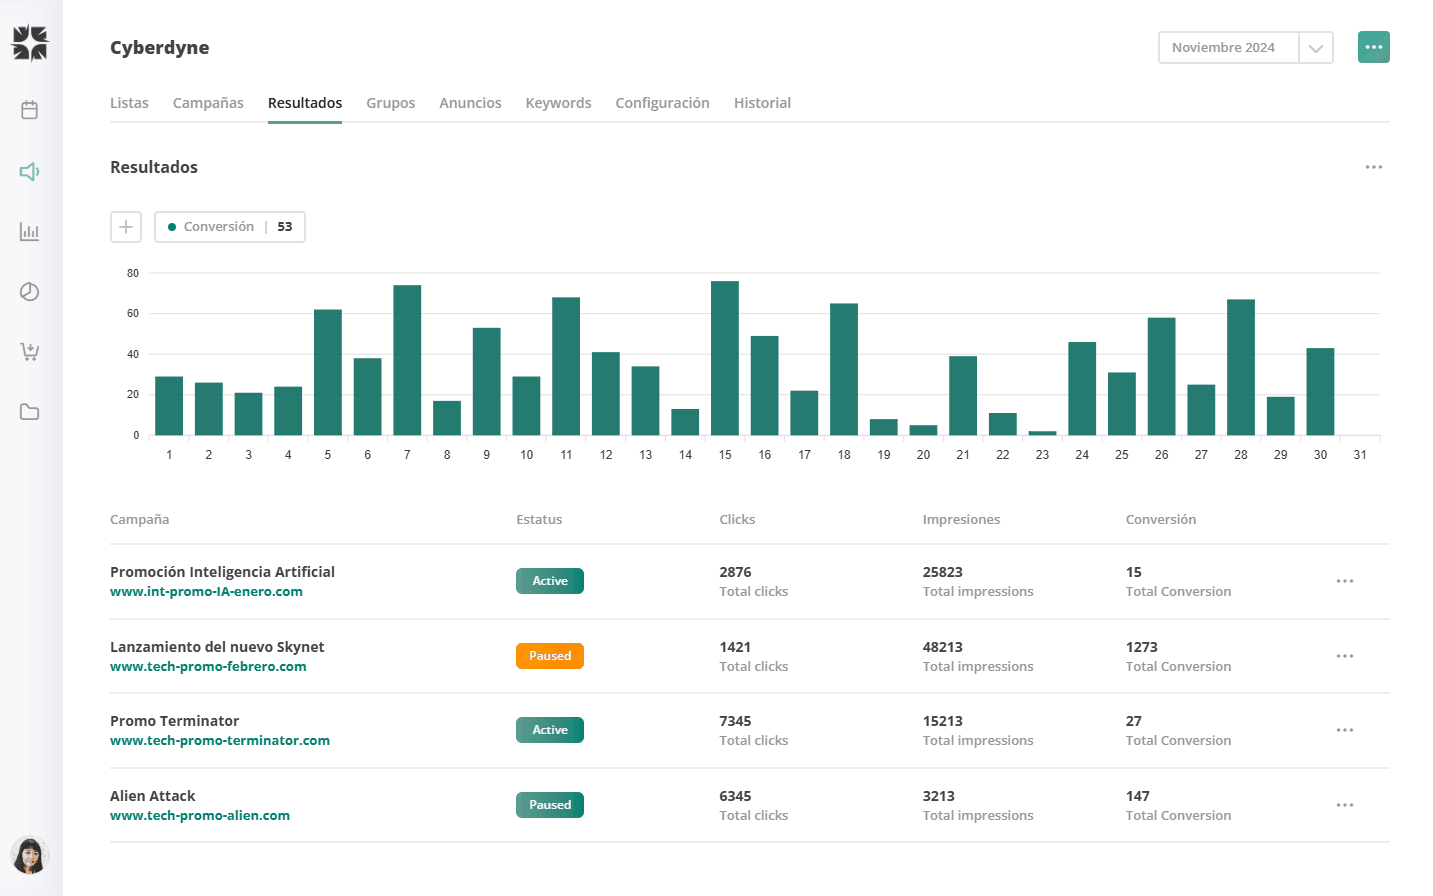The width and height of the screenshot is (1433, 896).
Task: Open the Noviembre 2024 month dropdown
Action: (1245, 47)
